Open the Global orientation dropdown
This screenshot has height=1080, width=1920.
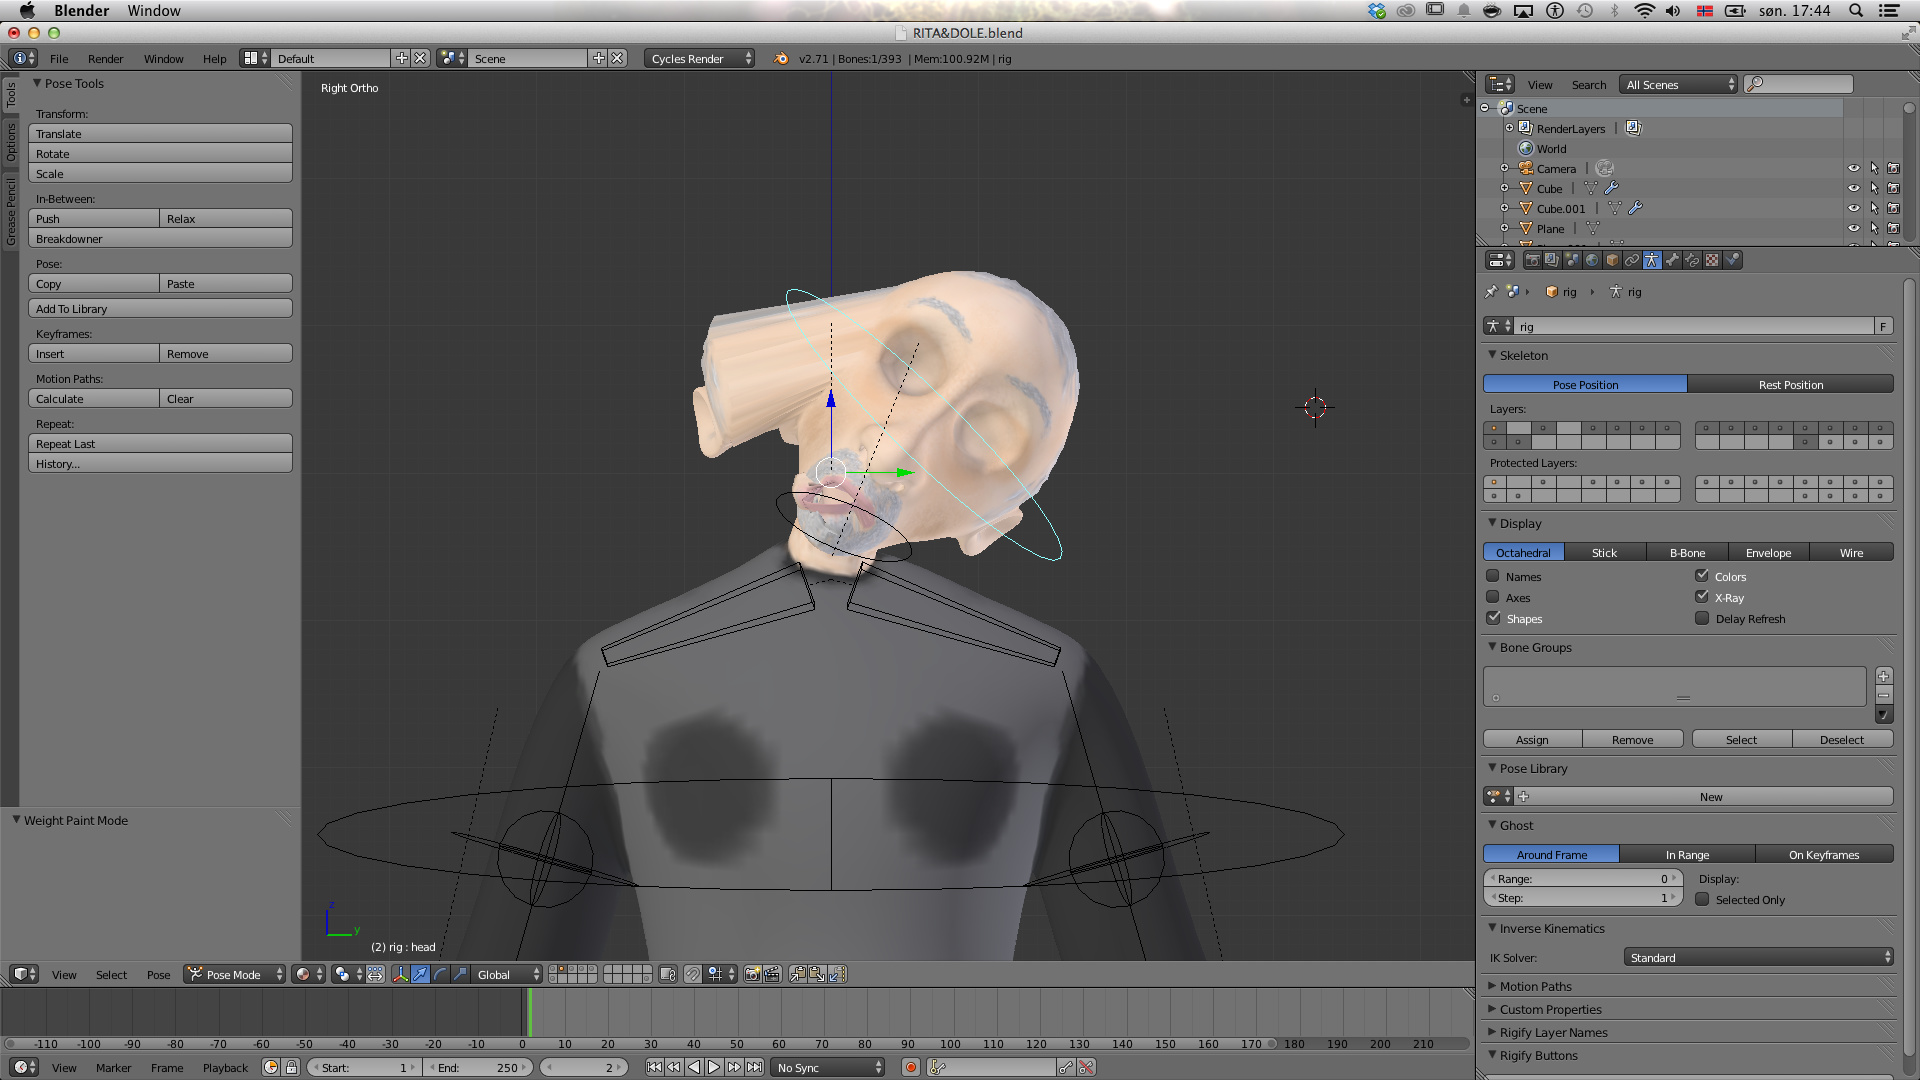click(x=507, y=974)
